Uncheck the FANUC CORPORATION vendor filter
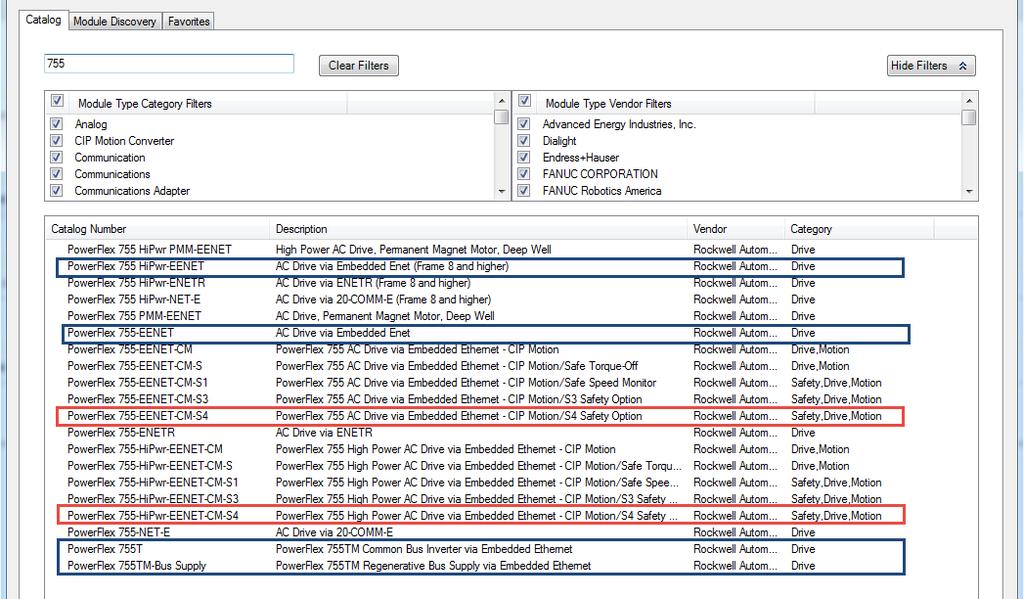 pos(524,174)
